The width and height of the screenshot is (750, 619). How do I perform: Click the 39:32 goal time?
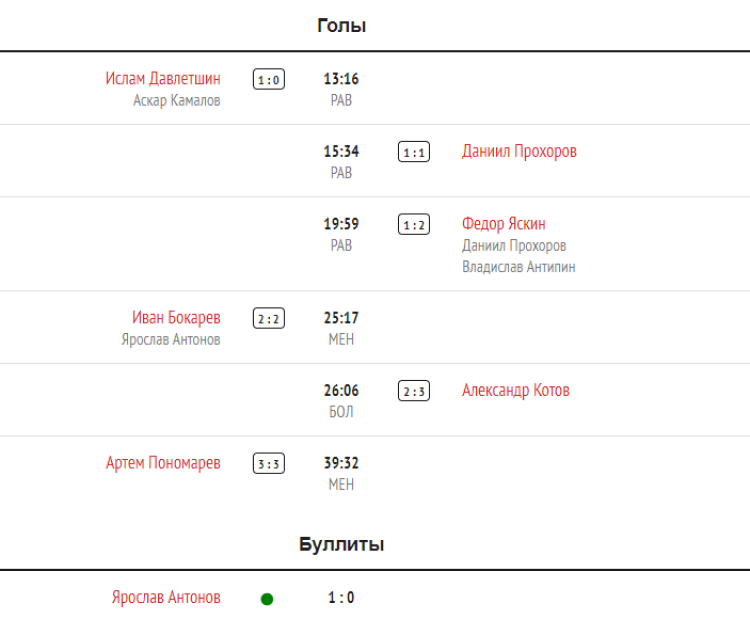click(341, 463)
